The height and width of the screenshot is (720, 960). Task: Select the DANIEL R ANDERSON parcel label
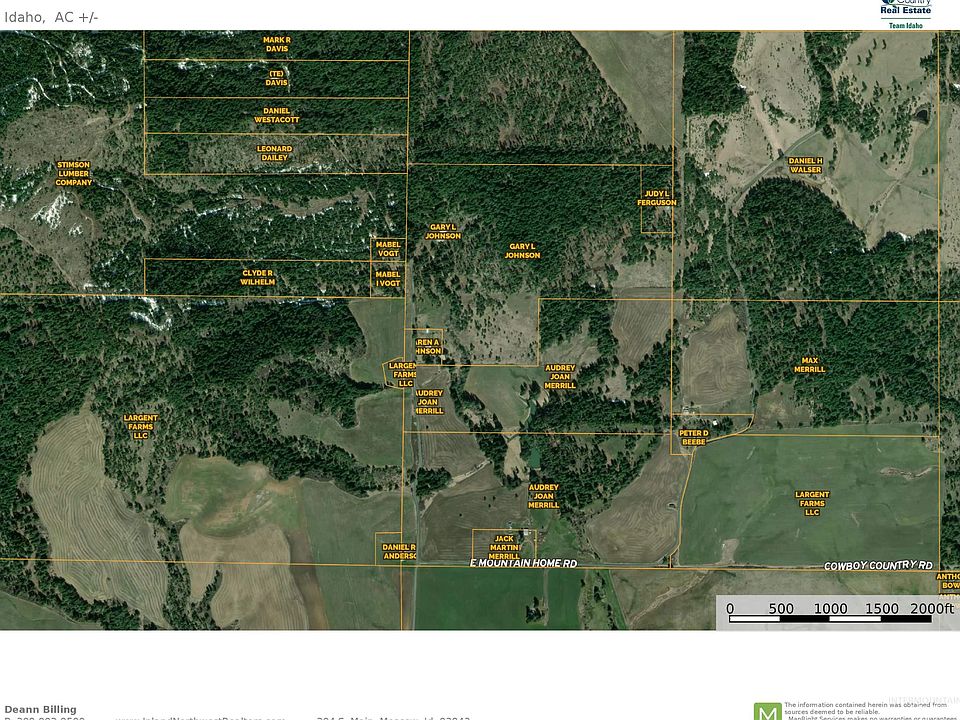click(x=399, y=552)
